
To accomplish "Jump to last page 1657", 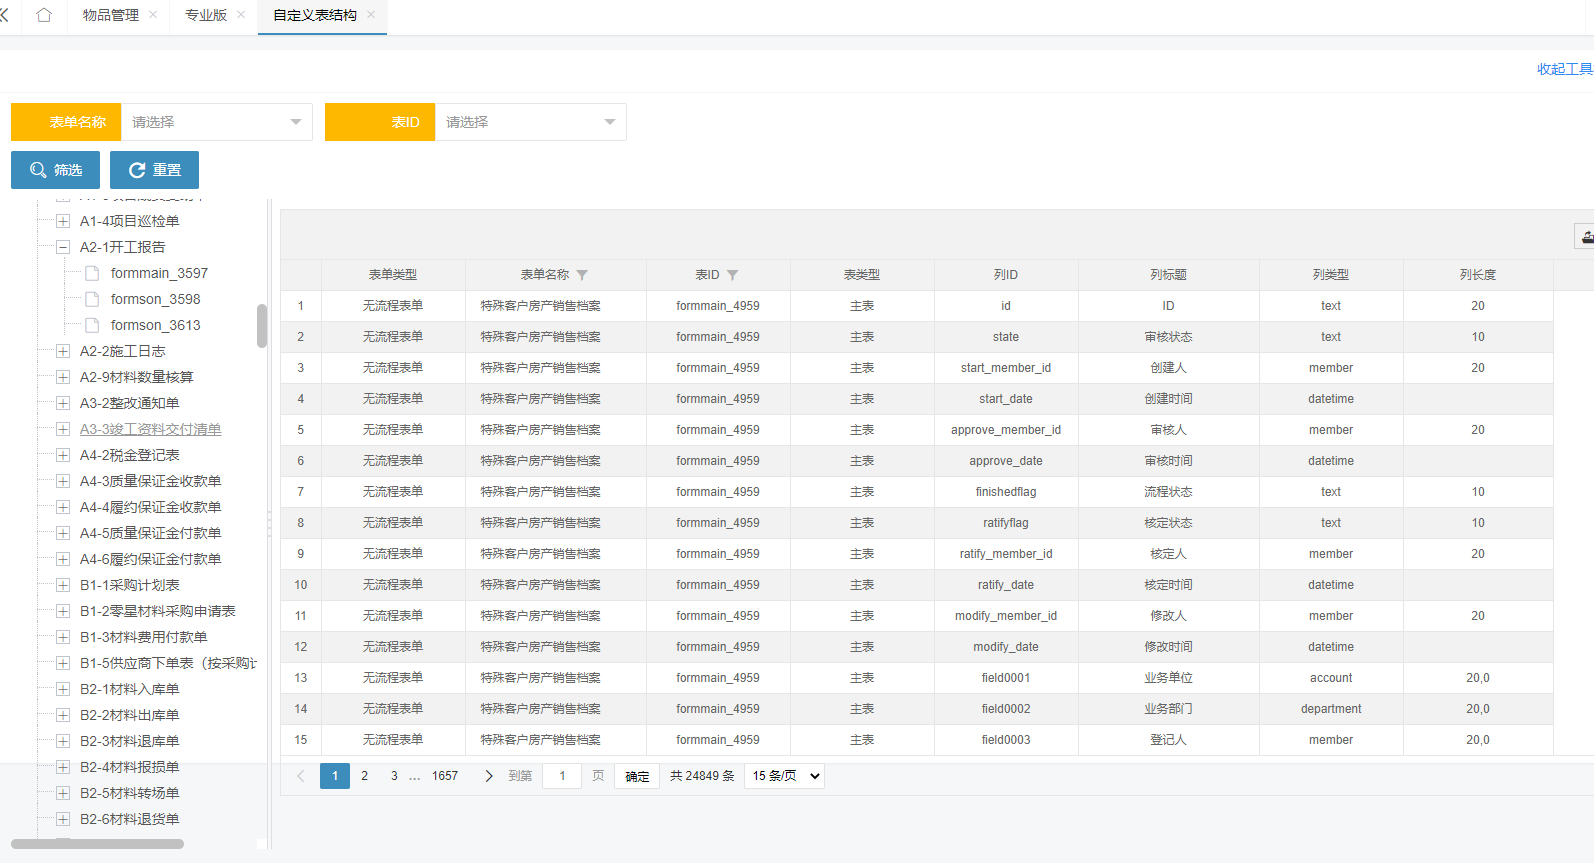I will click(445, 776).
